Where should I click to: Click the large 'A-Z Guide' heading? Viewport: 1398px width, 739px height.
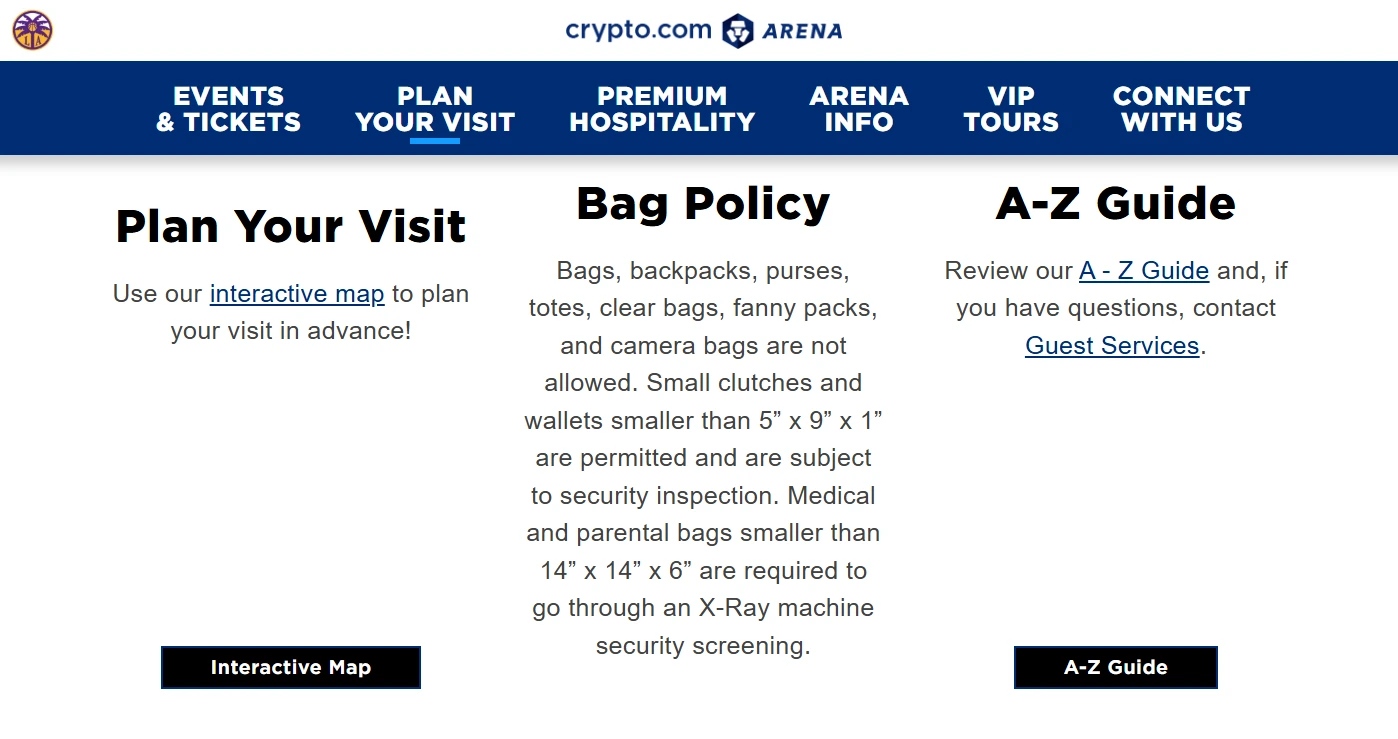tap(1116, 203)
